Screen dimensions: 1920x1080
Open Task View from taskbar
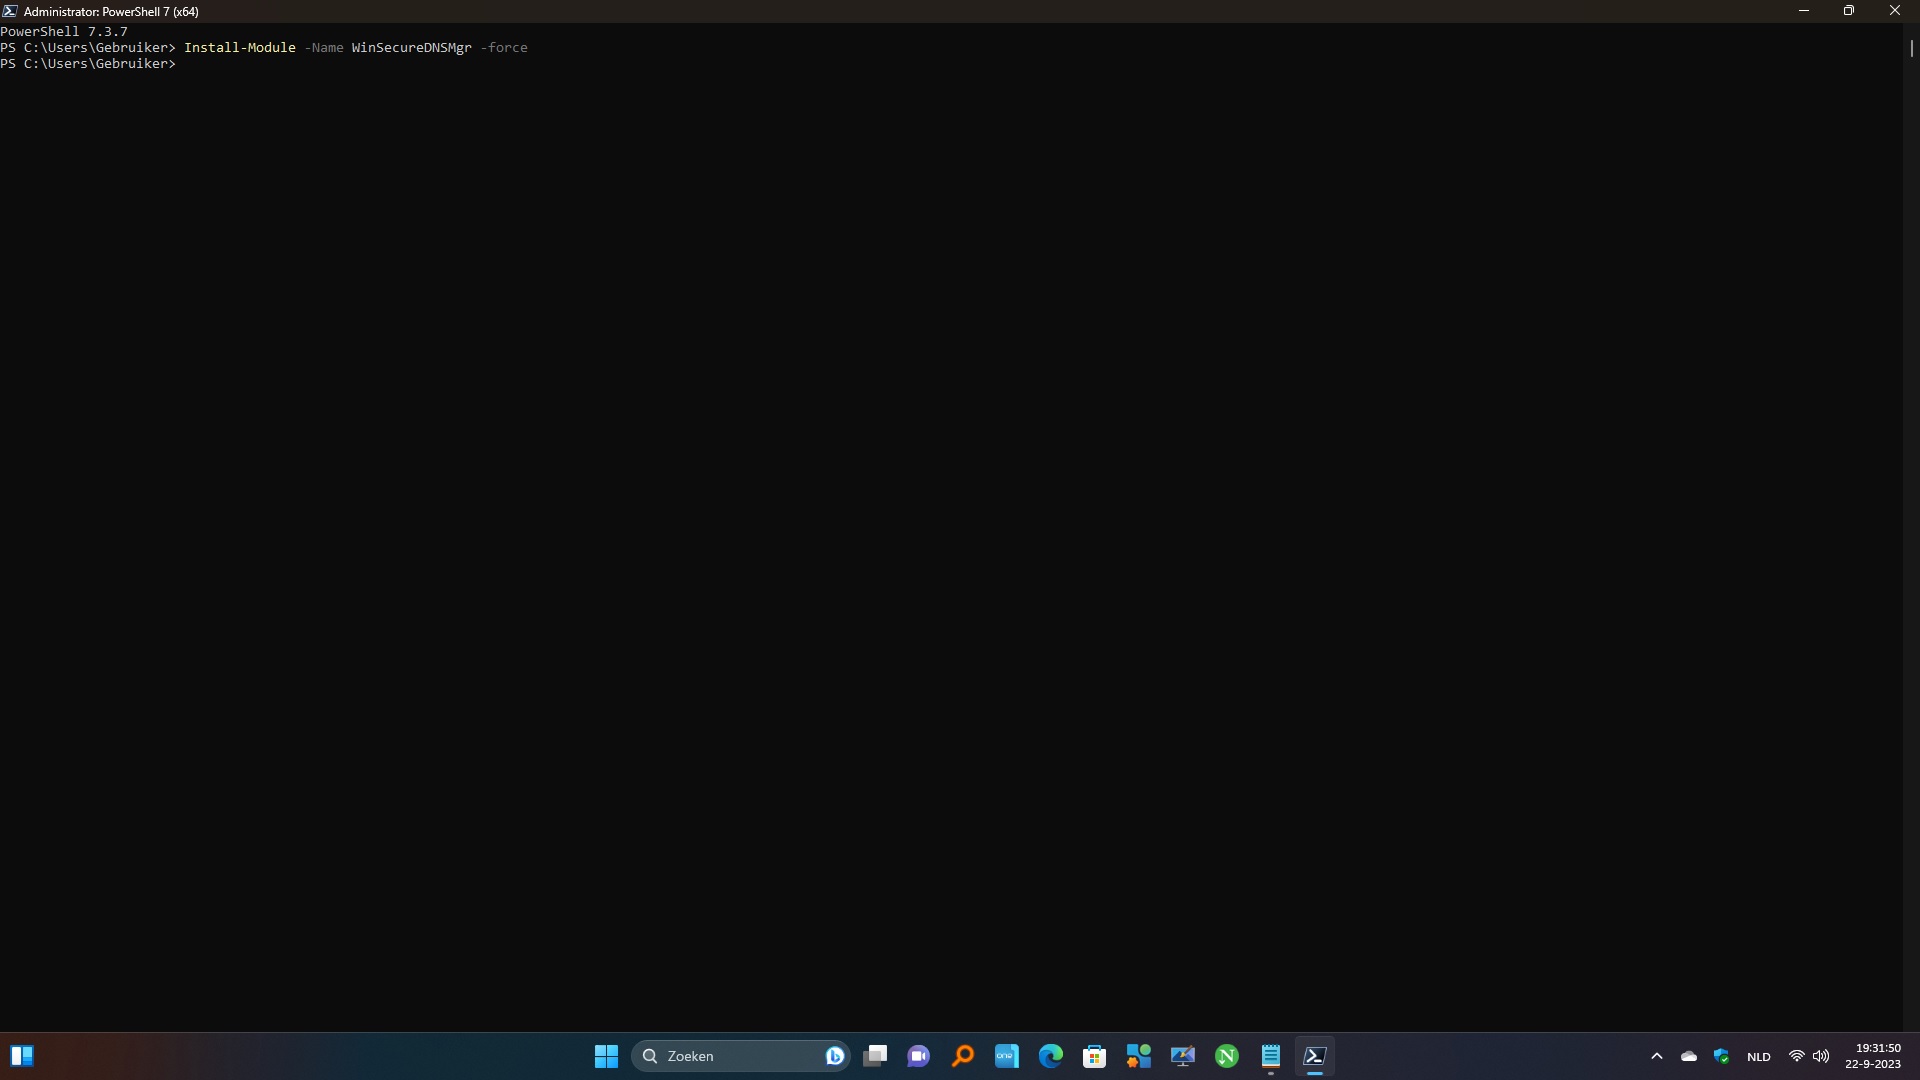pyautogui.click(x=875, y=1056)
